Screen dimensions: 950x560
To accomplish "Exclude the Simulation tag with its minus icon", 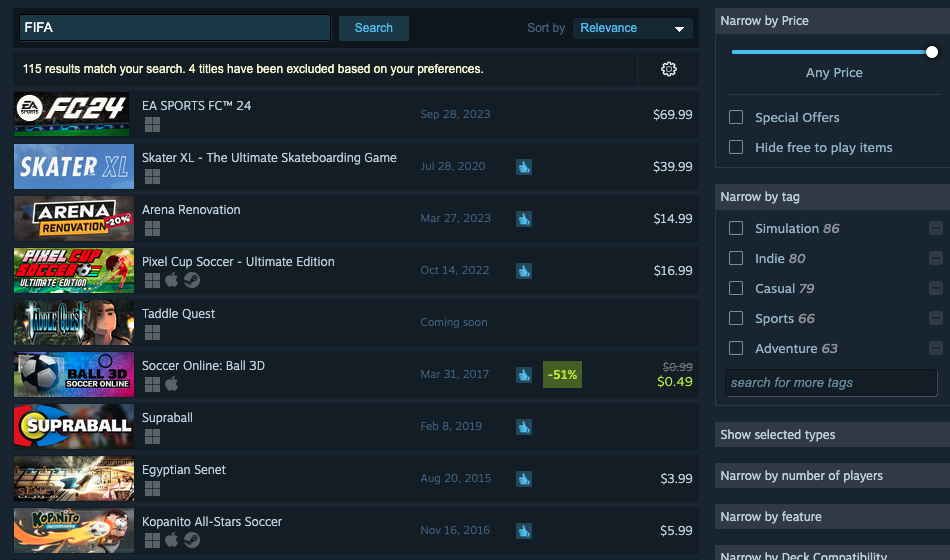I will point(935,229).
